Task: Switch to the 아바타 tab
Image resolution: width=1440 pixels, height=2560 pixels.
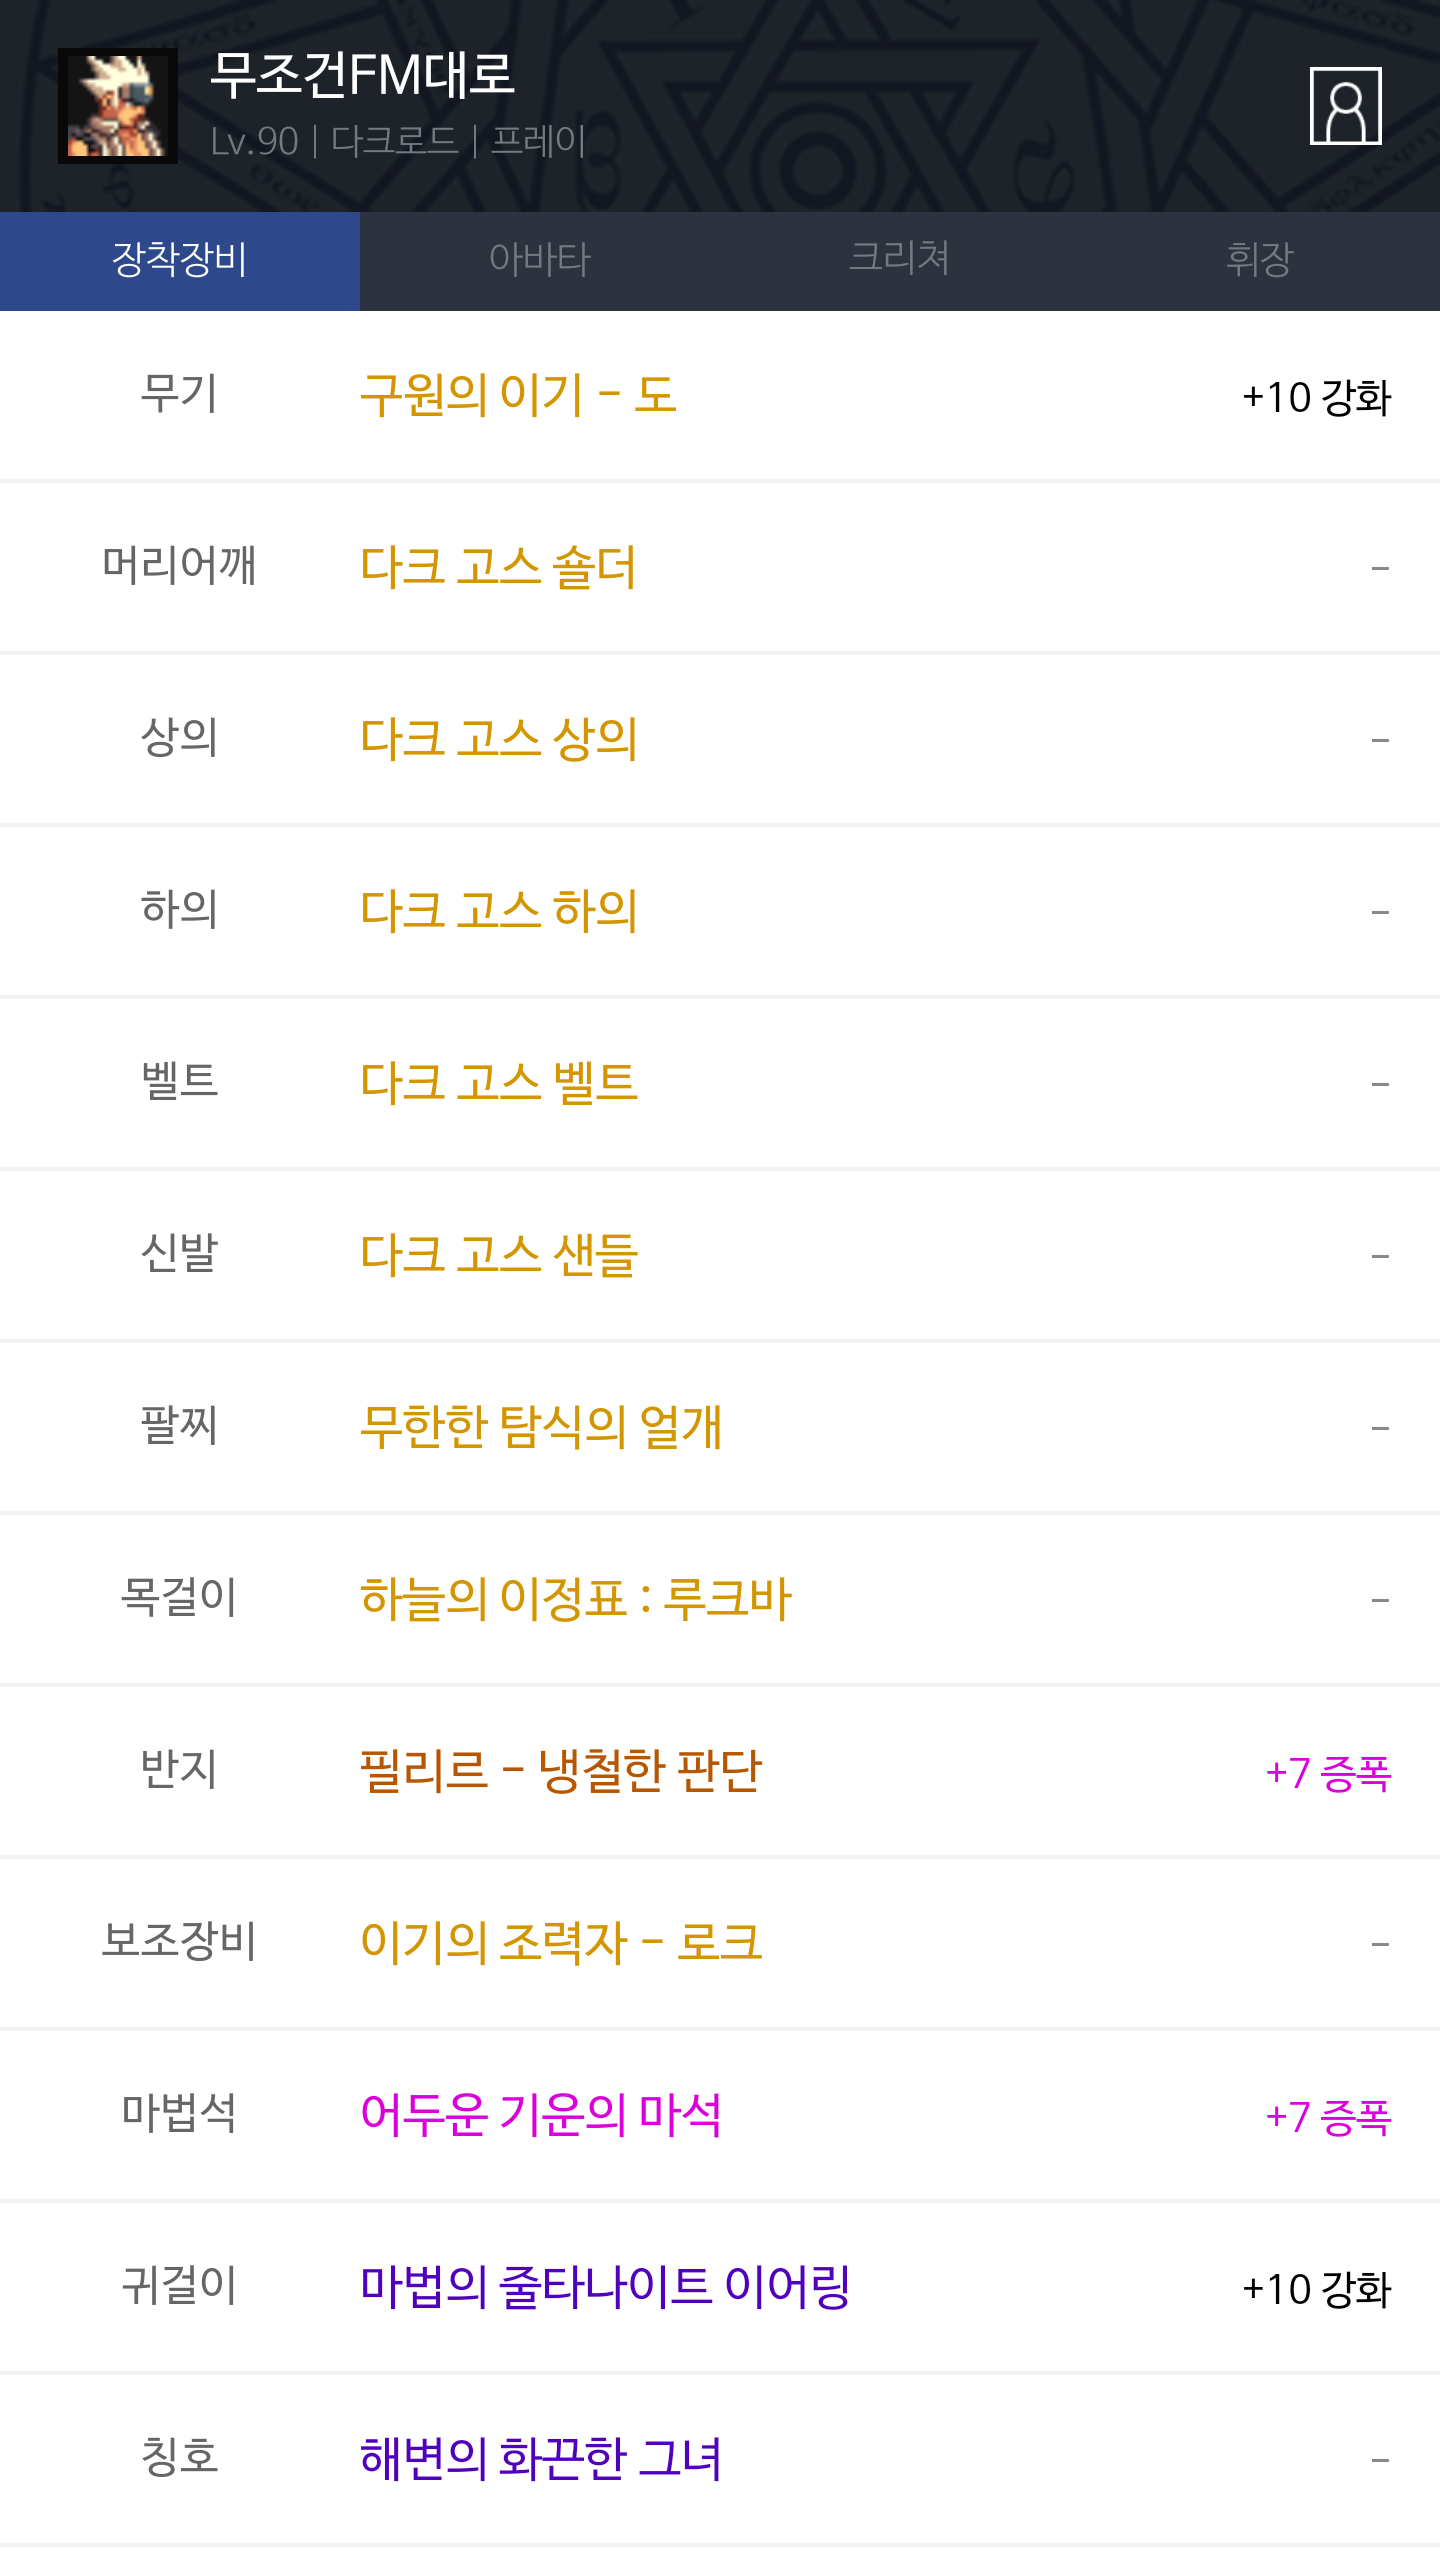Action: (x=540, y=260)
